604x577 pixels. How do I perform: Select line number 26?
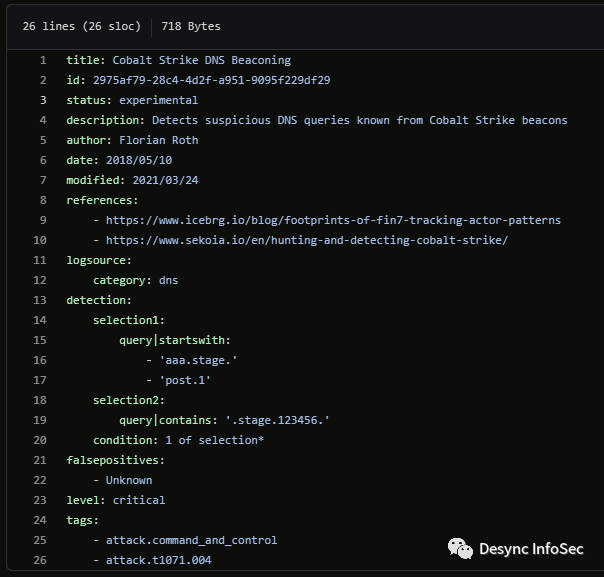tap(40, 560)
